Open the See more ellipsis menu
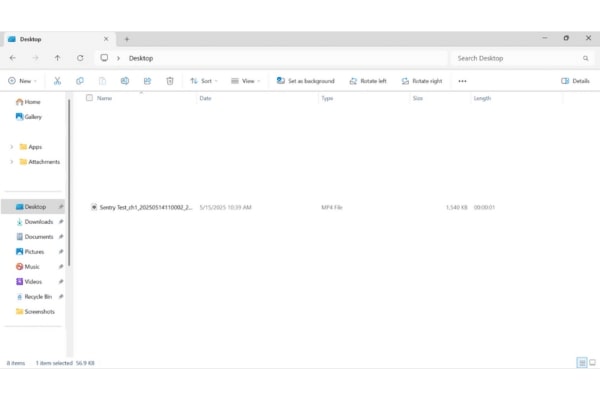Viewport: 600px width, 400px height. point(462,81)
